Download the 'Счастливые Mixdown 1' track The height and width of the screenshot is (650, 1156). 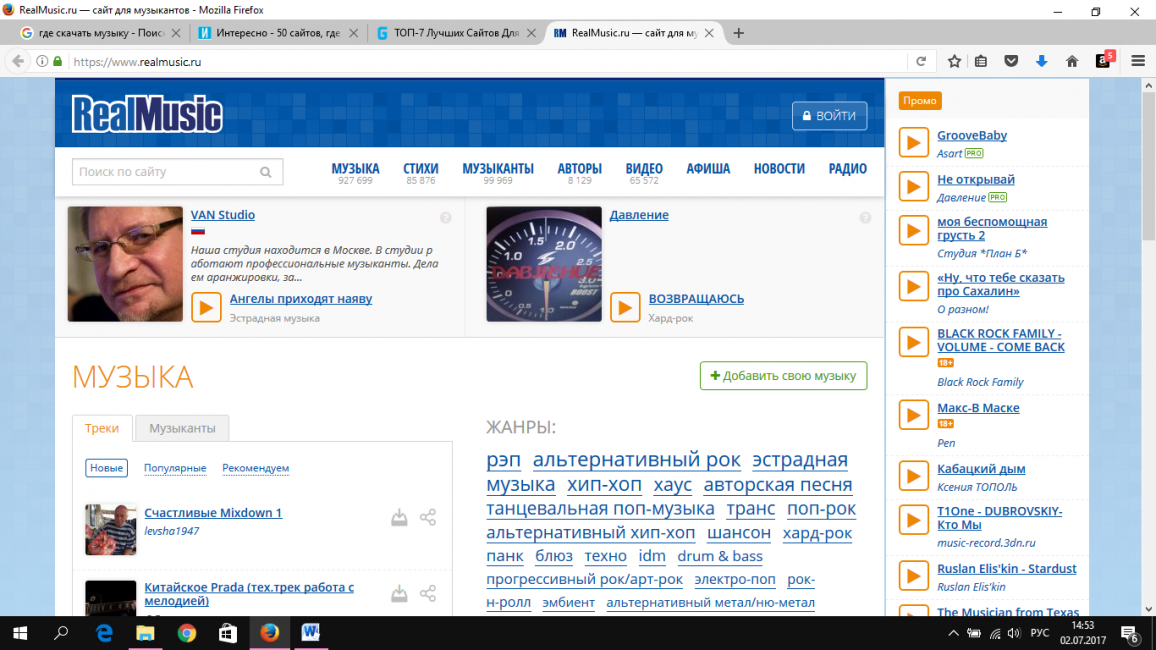pos(399,517)
